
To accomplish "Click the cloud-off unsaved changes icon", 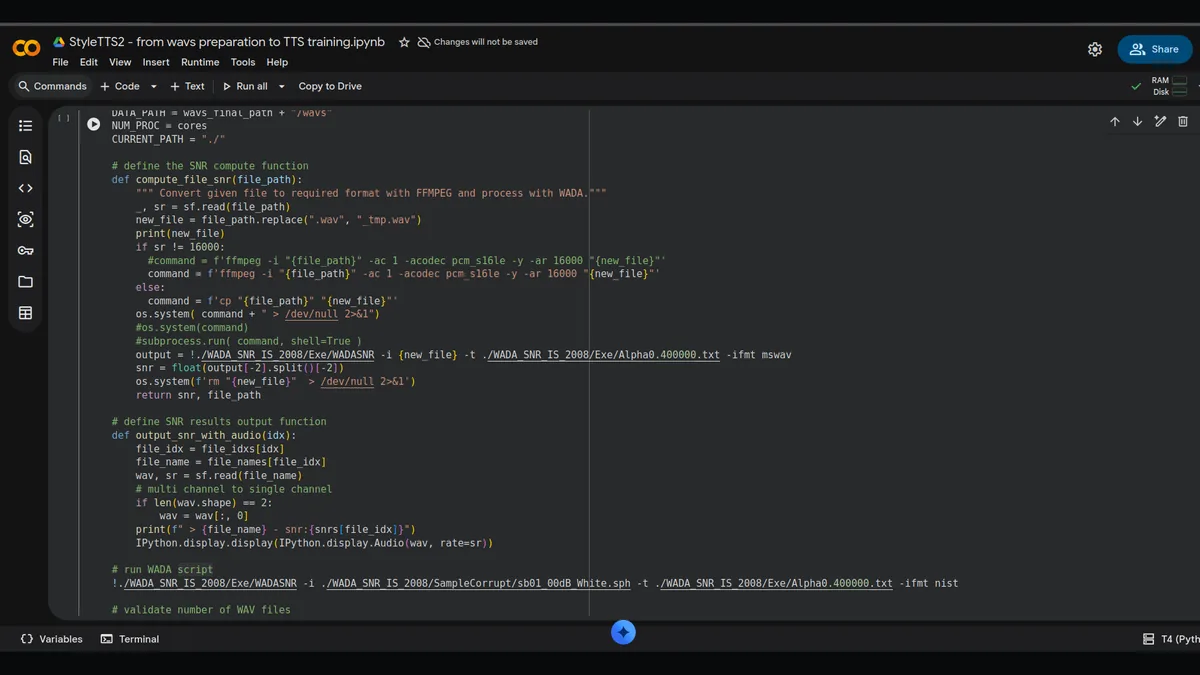I will [424, 42].
